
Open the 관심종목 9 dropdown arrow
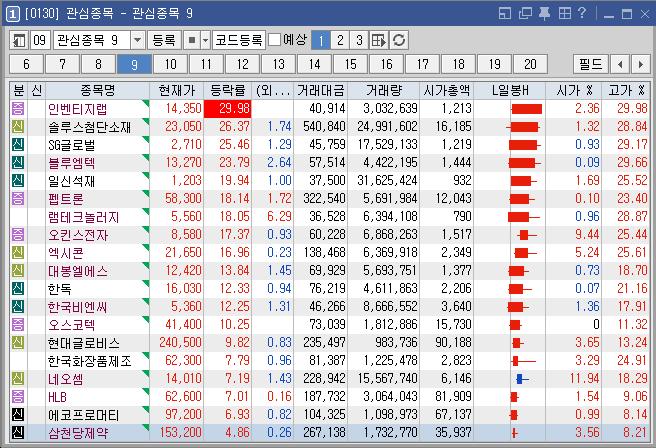(x=137, y=41)
